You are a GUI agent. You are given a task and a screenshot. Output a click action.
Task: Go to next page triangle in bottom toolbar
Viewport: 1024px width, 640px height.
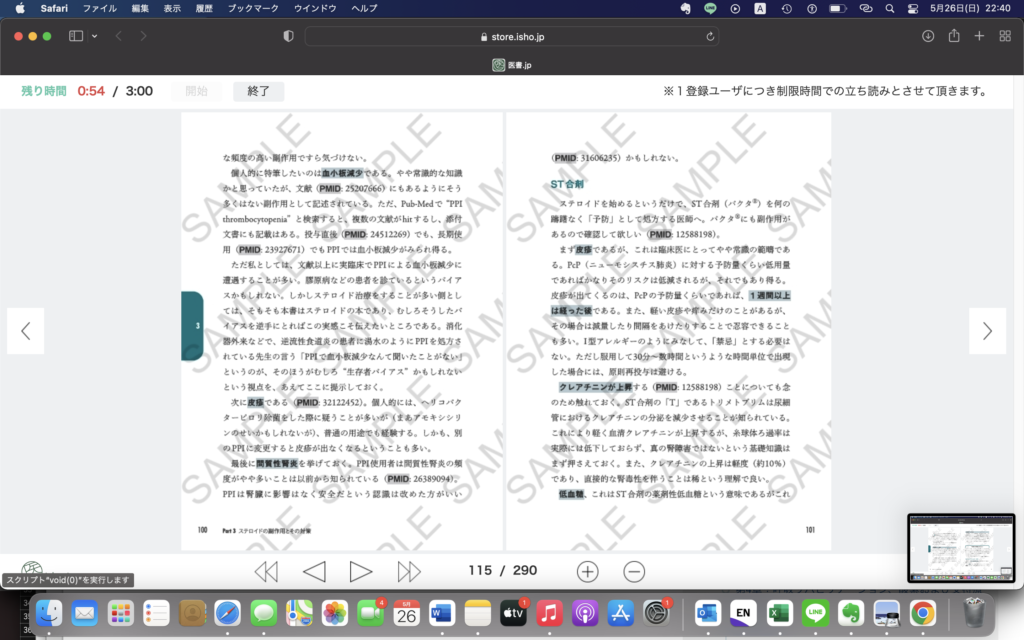click(361, 571)
